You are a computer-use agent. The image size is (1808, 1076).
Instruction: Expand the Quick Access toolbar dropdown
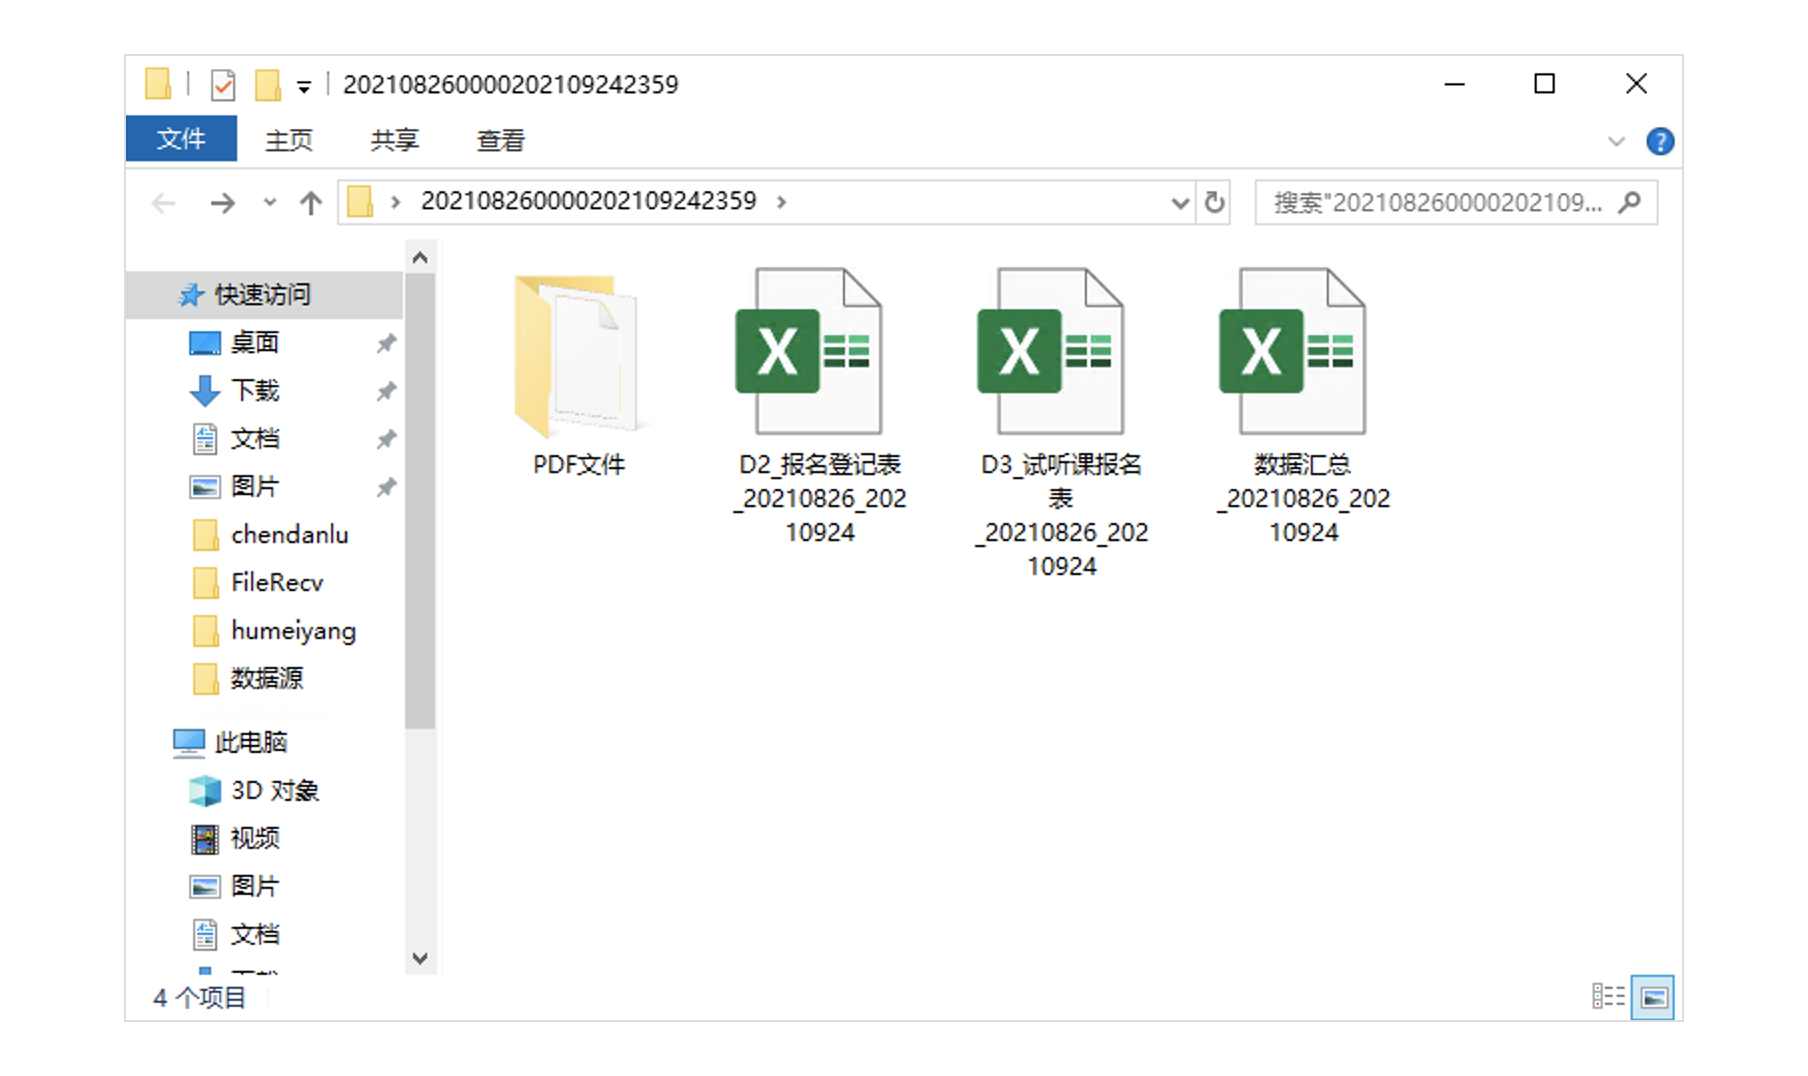[x=303, y=84]
